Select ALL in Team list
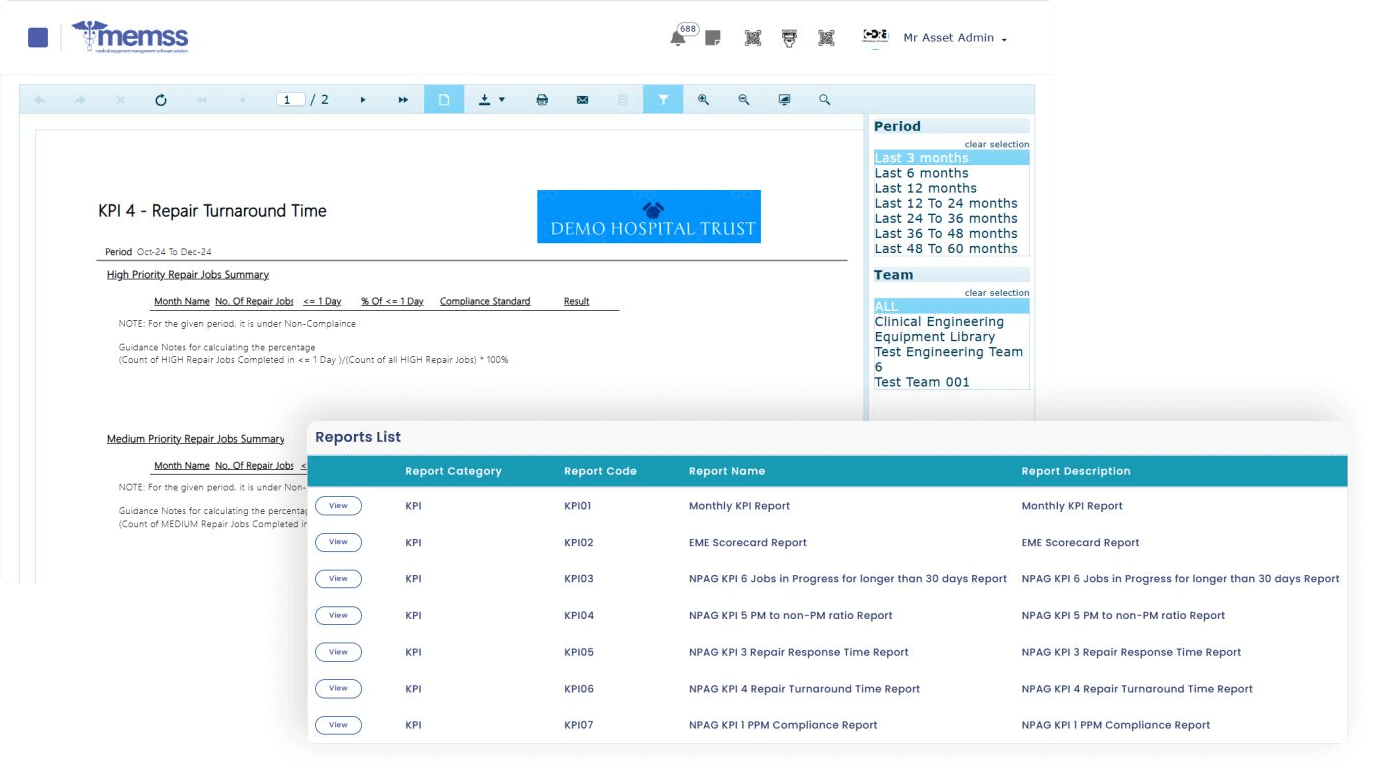1378x774 pixels. point(951,306)
